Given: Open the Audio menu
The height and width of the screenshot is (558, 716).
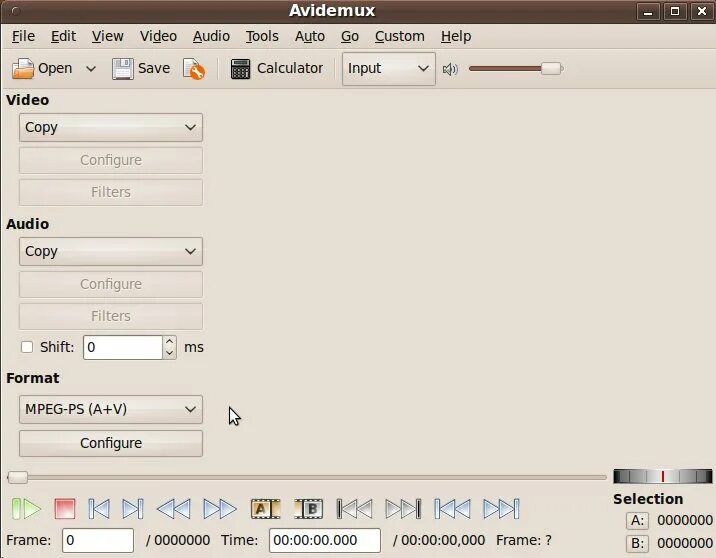Looking at the screenshot, I should (x=211, y=36).
